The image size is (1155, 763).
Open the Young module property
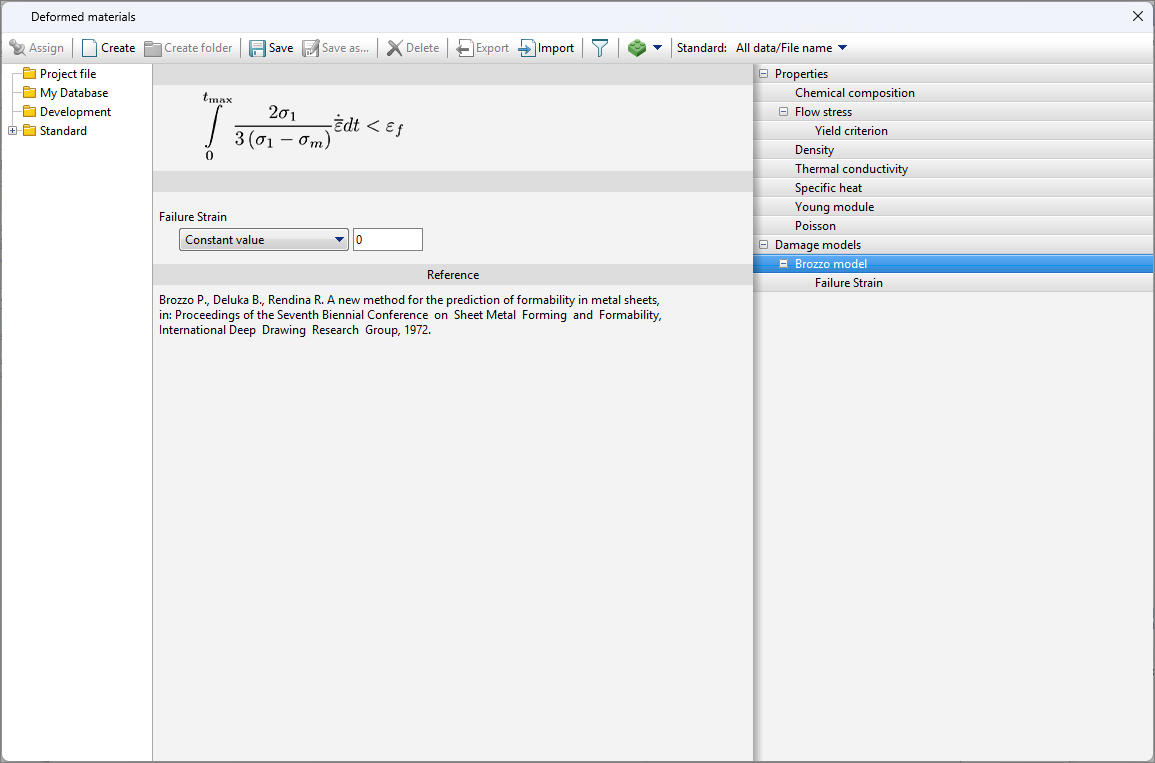click(834, 207)
